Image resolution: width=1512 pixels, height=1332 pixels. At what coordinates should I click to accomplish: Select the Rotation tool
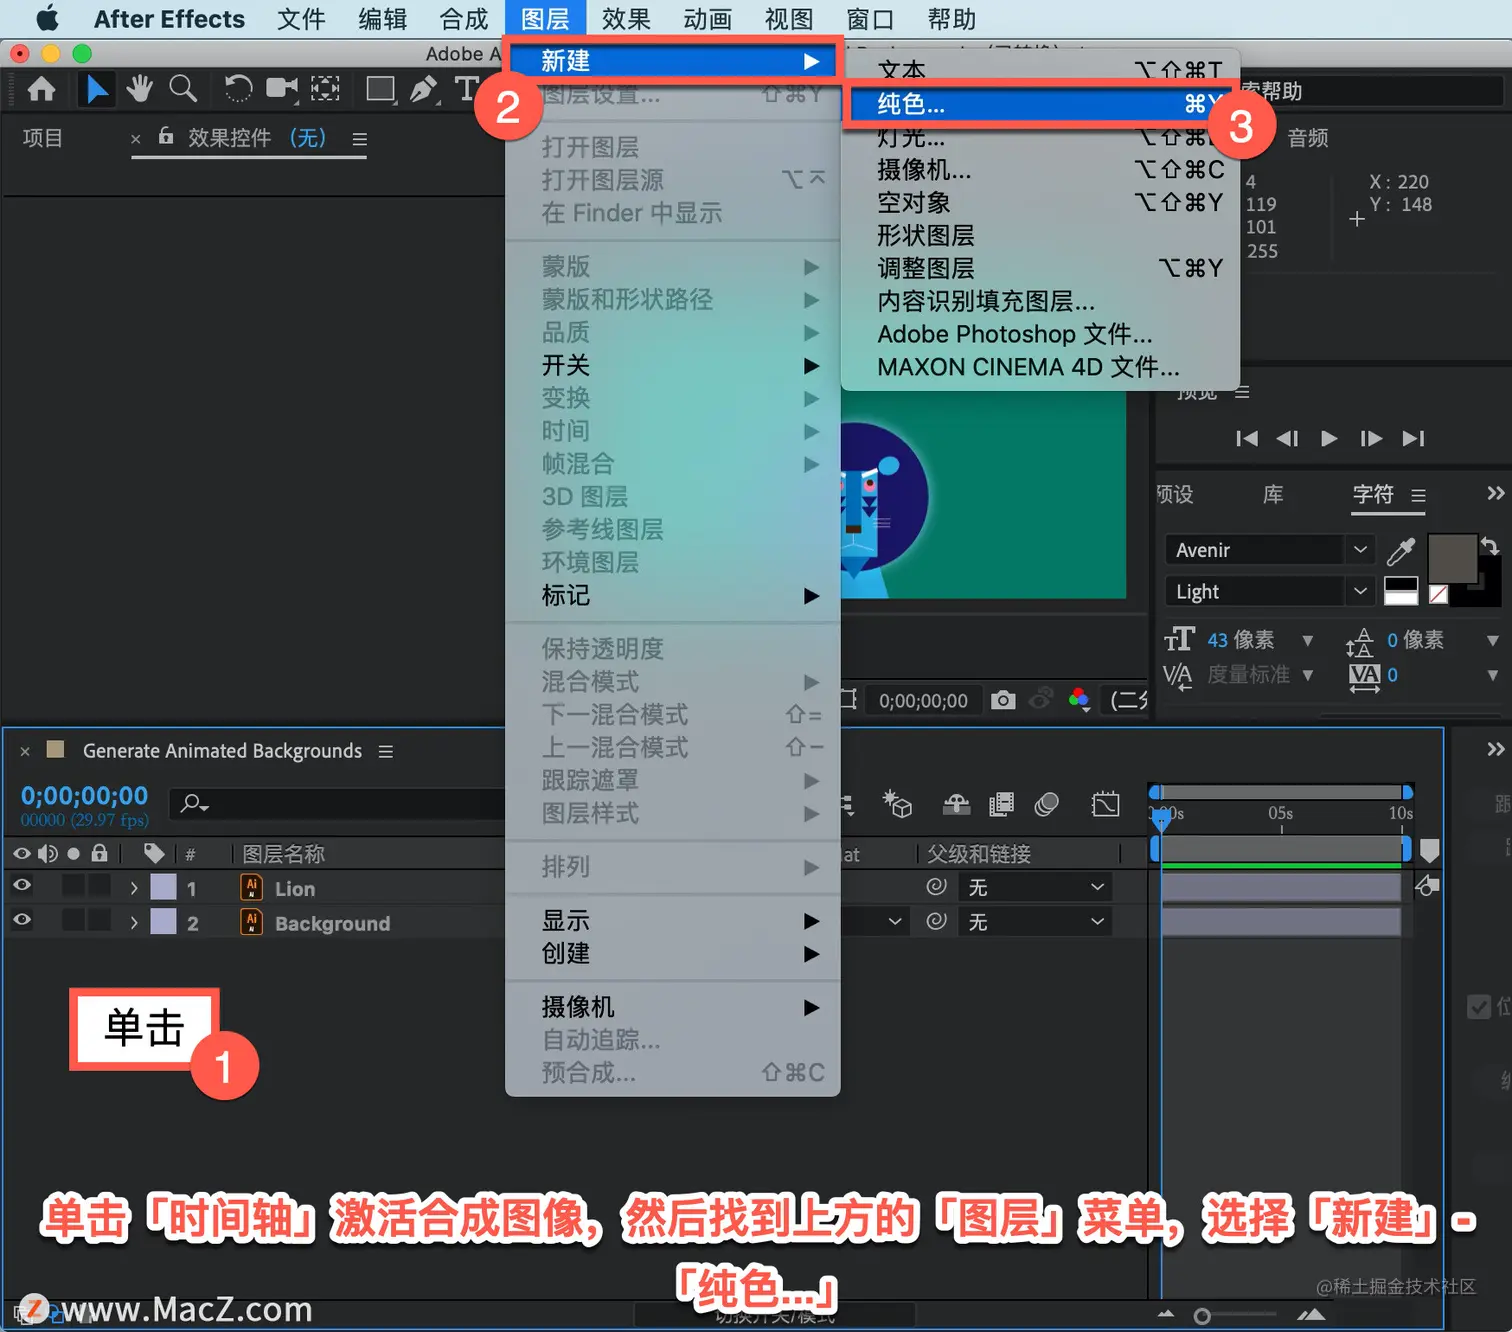[x=237, y=90]
